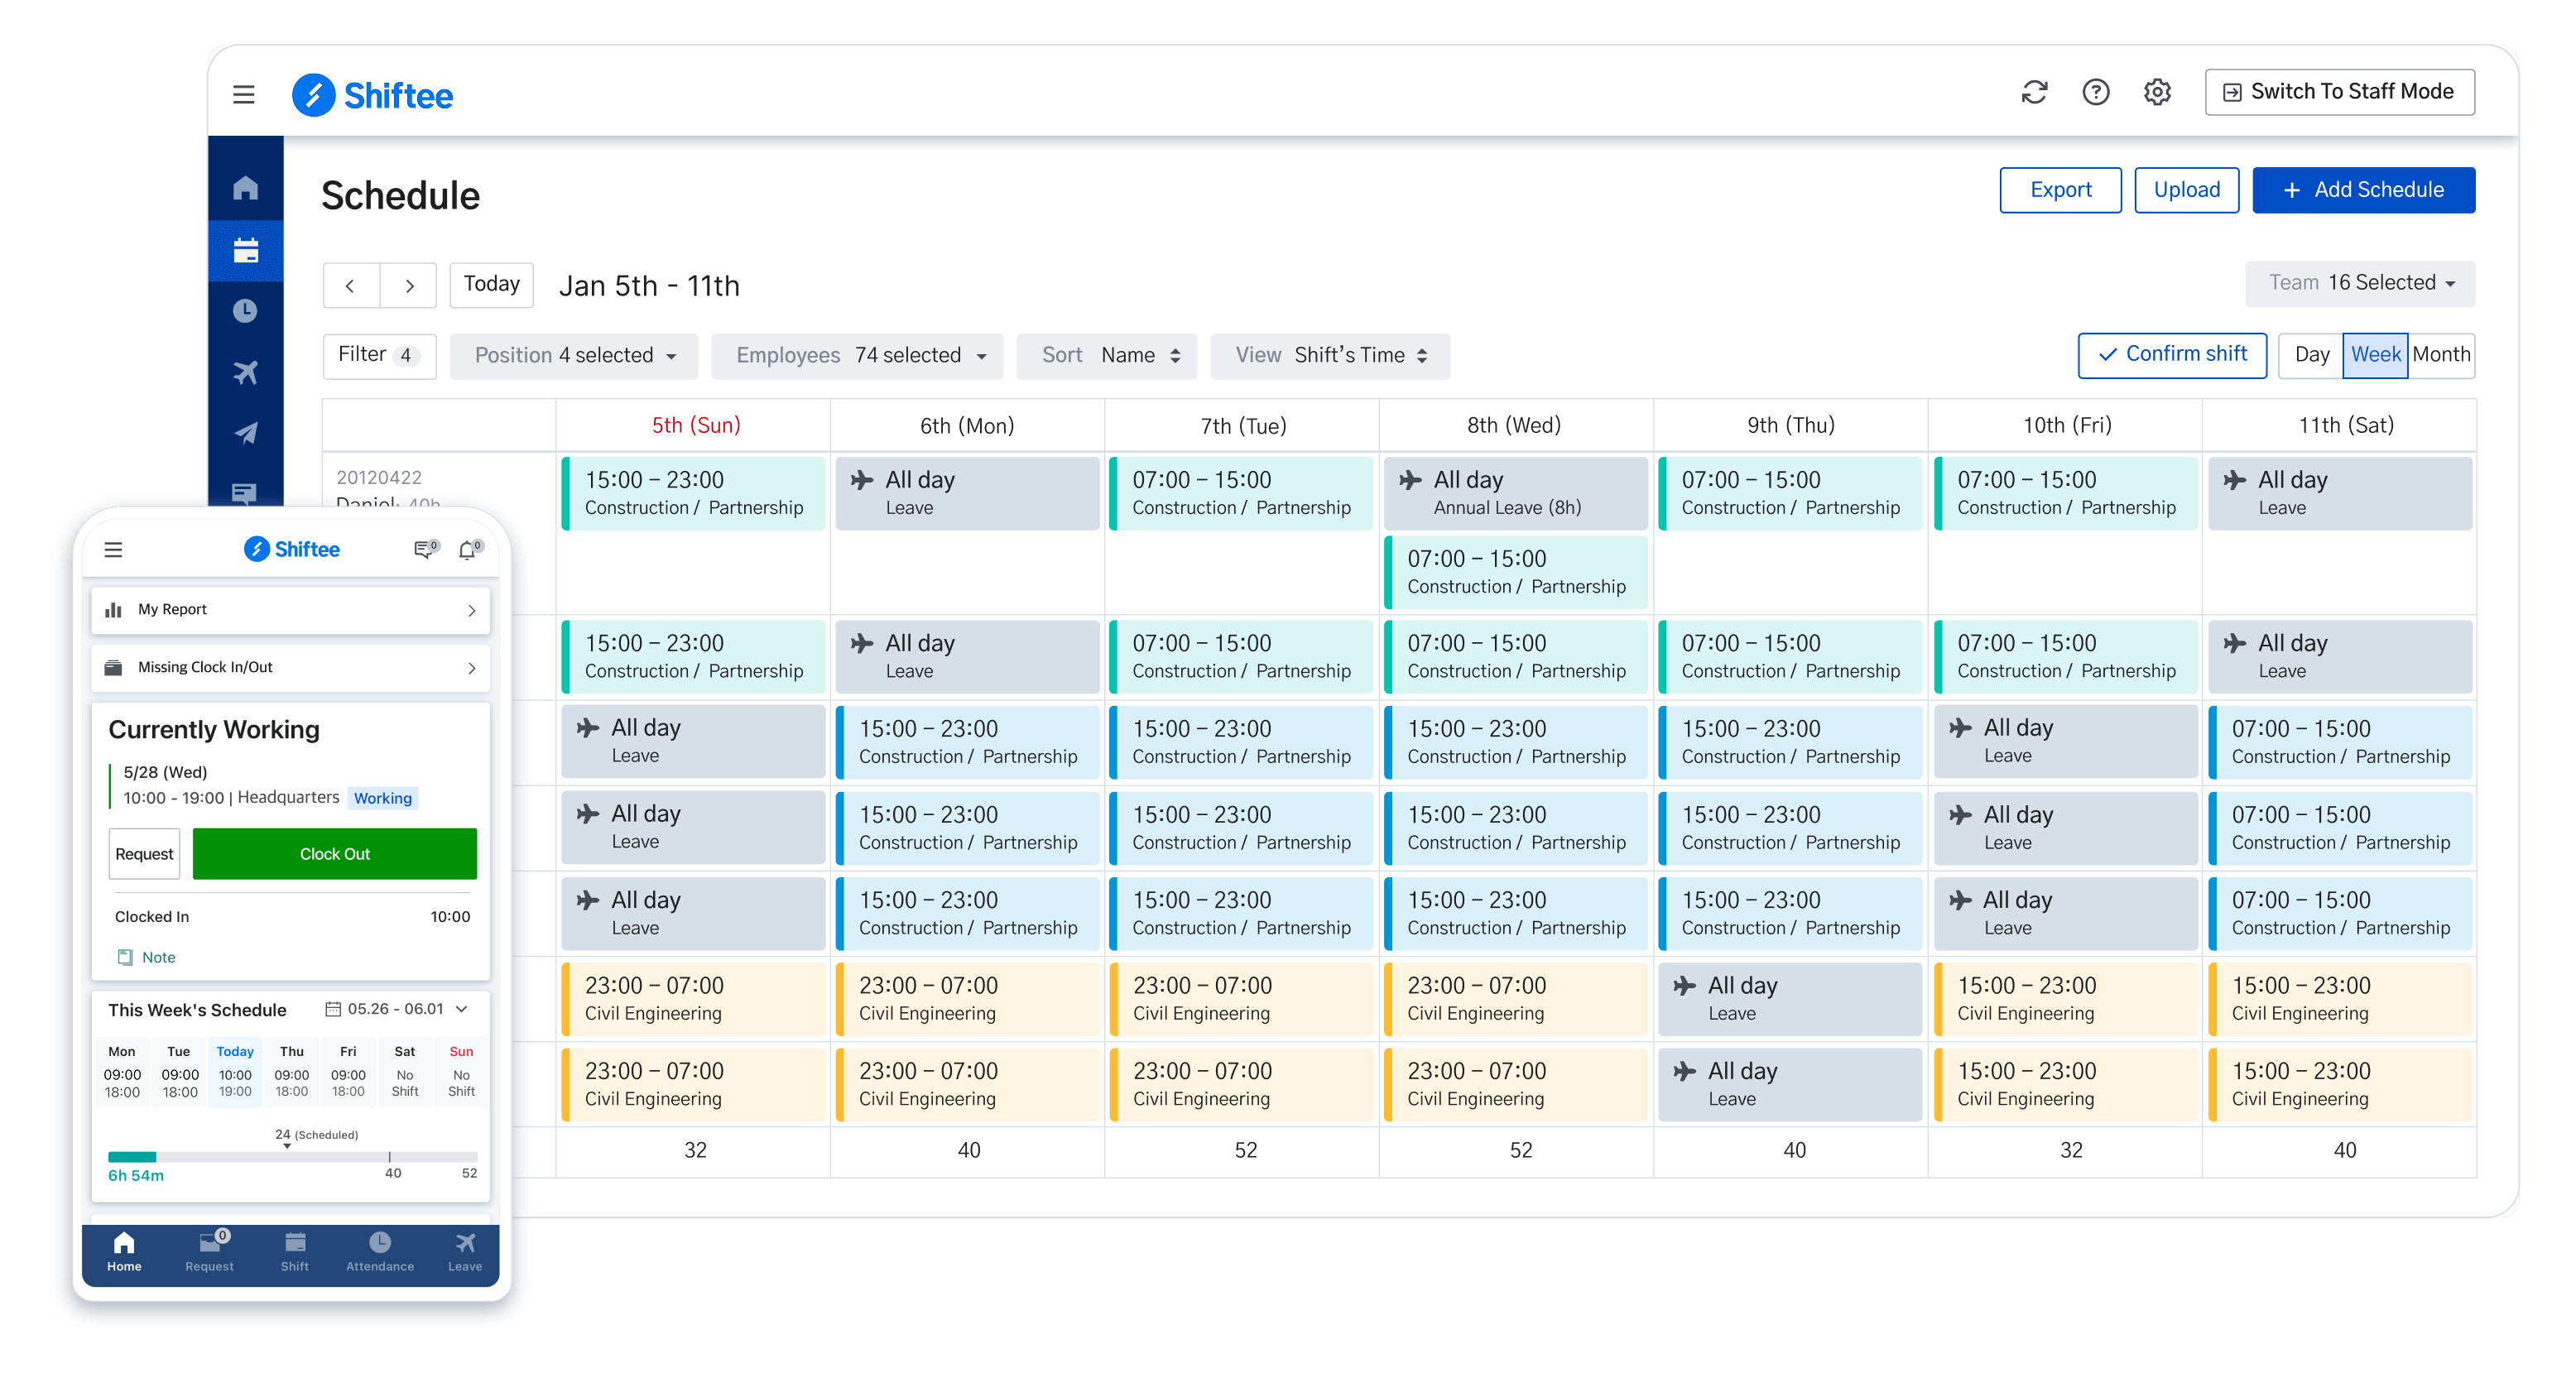Tap Shift in mobile bottom navigation
This screenshot has width=2576, height=1373.
[294, 1251]
